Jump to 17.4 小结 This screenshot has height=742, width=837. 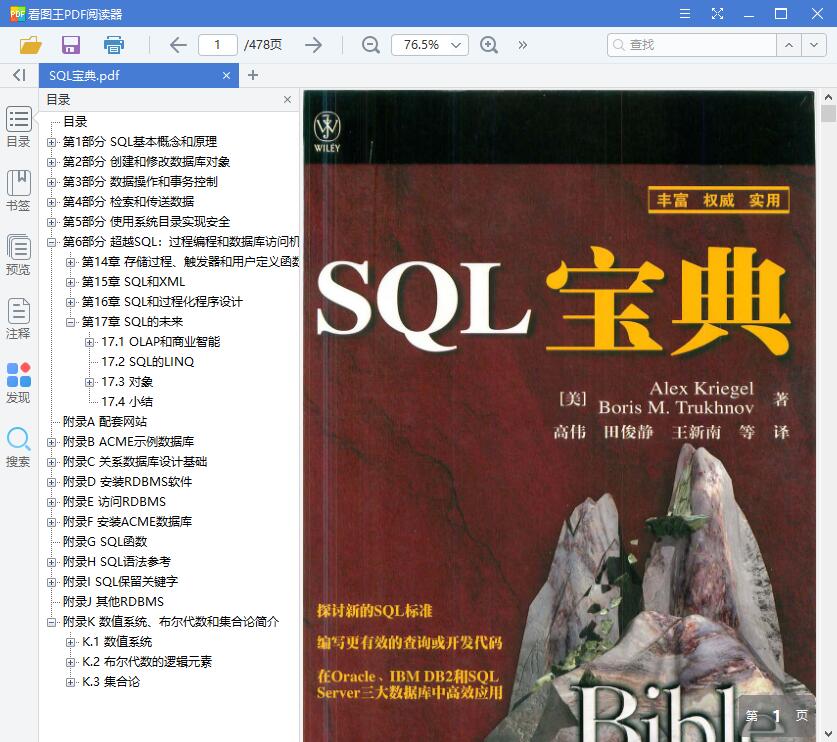(127, 401)
